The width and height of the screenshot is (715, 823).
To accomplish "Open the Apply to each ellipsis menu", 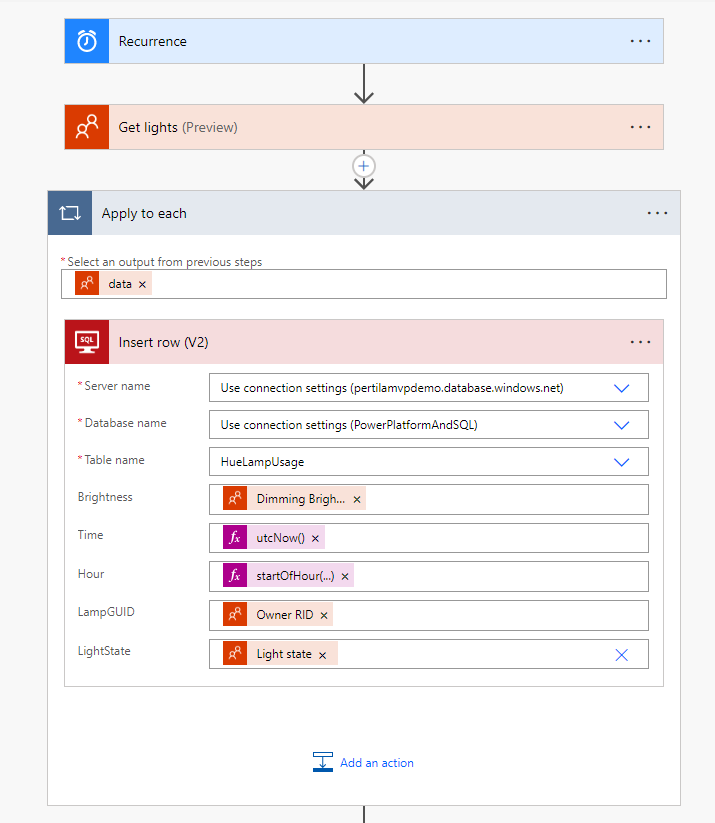I will pos(657,214).
